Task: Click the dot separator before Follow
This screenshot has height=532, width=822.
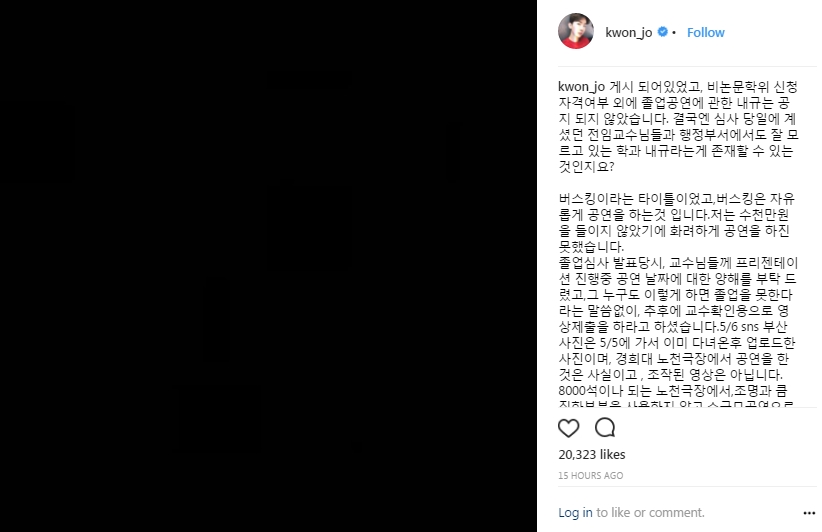Action: (x=674, y=32)
